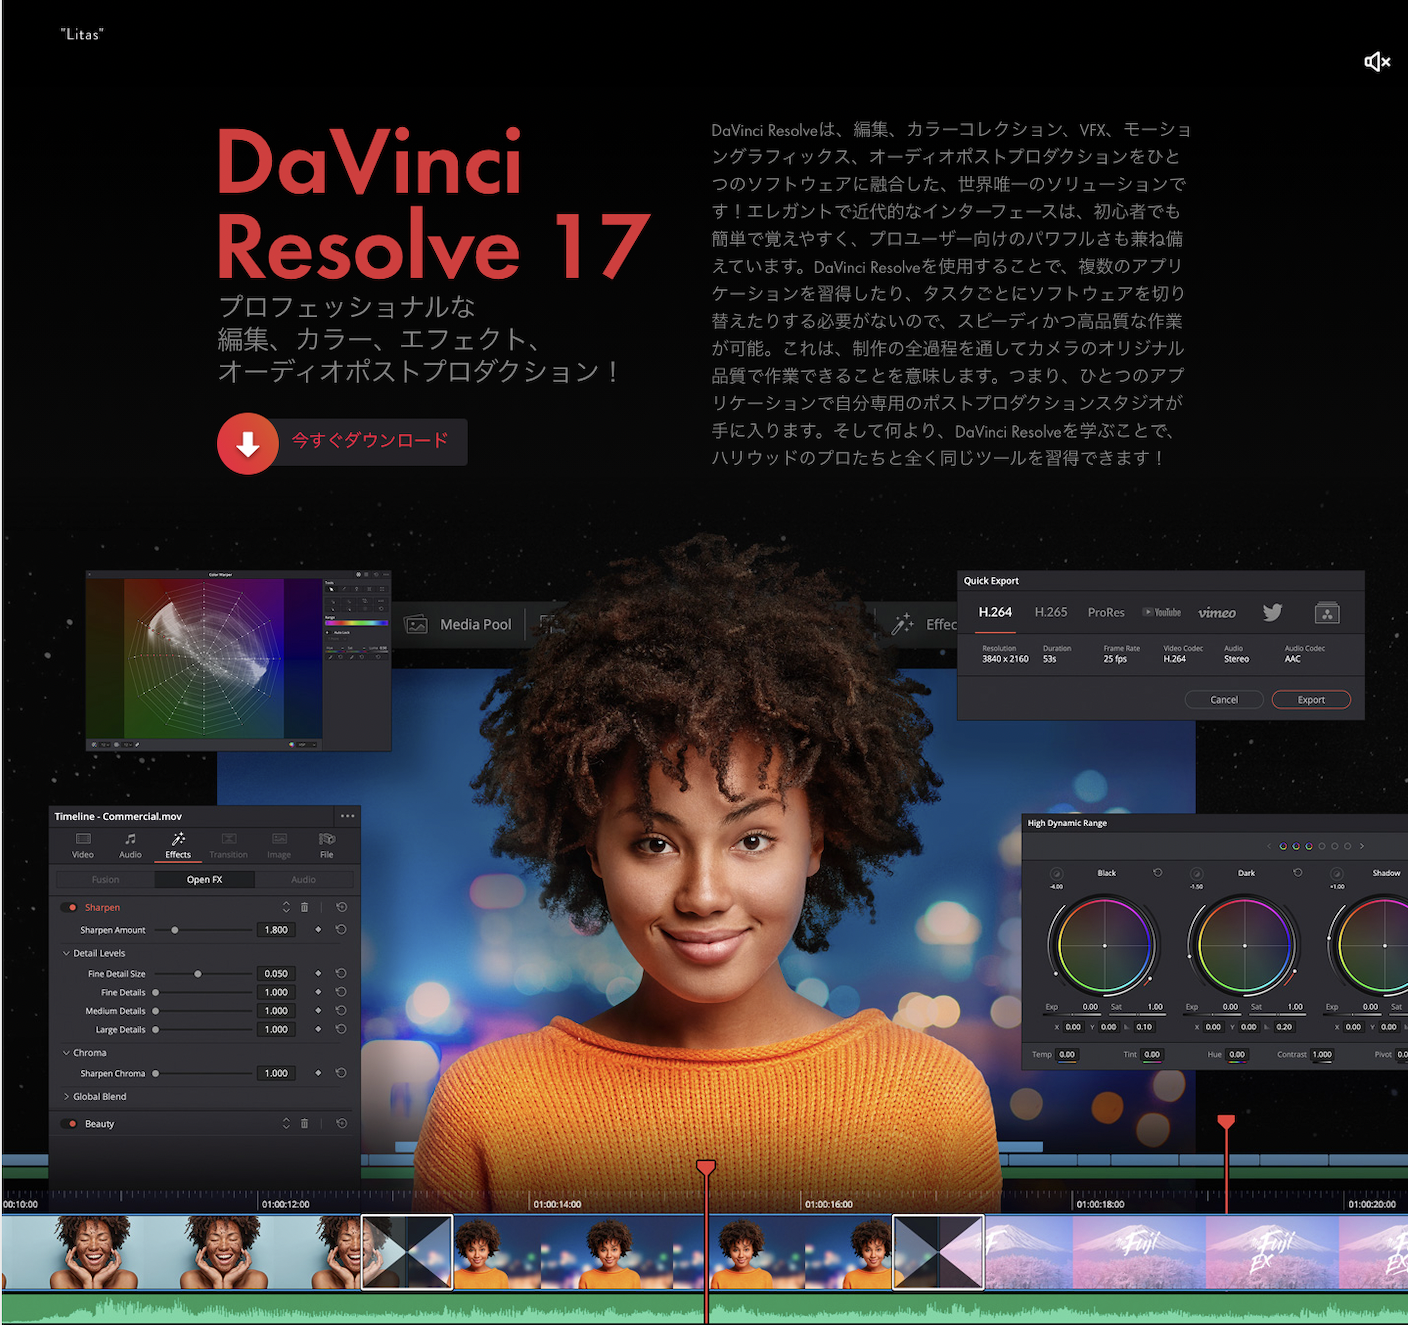Image resolution: width=1408 pixels, height=1325 pixels.
Task: Unmute the page video with the speaker icon
Action: pos(1377,62)
